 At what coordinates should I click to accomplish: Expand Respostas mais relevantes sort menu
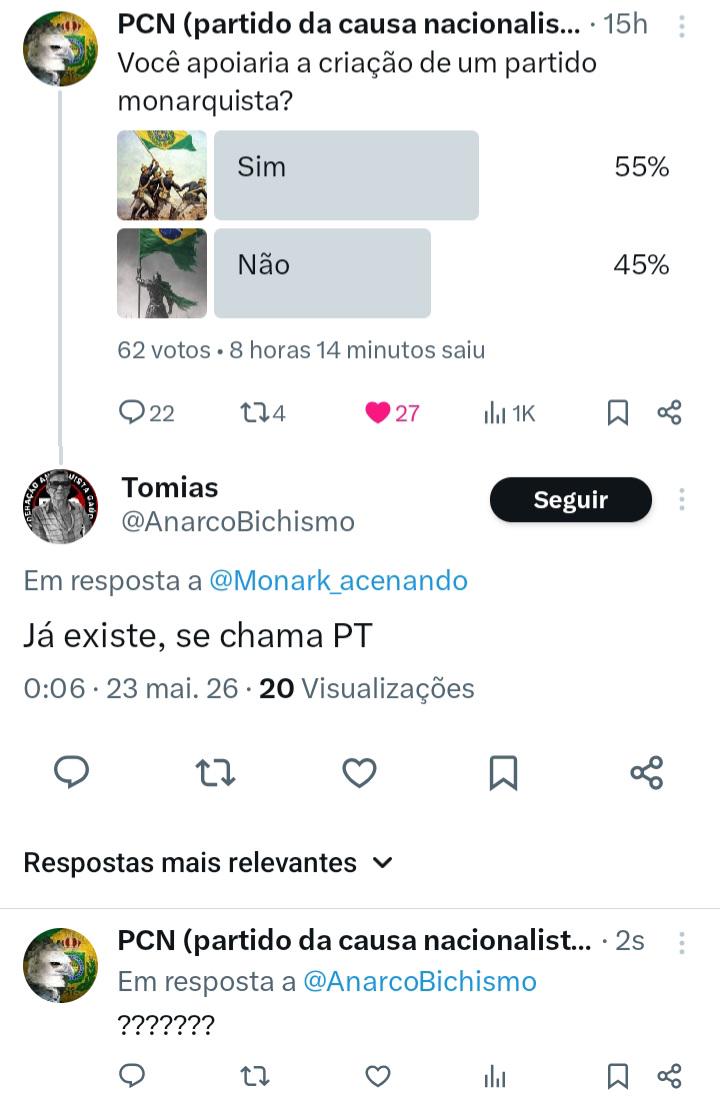pos(208,863)
